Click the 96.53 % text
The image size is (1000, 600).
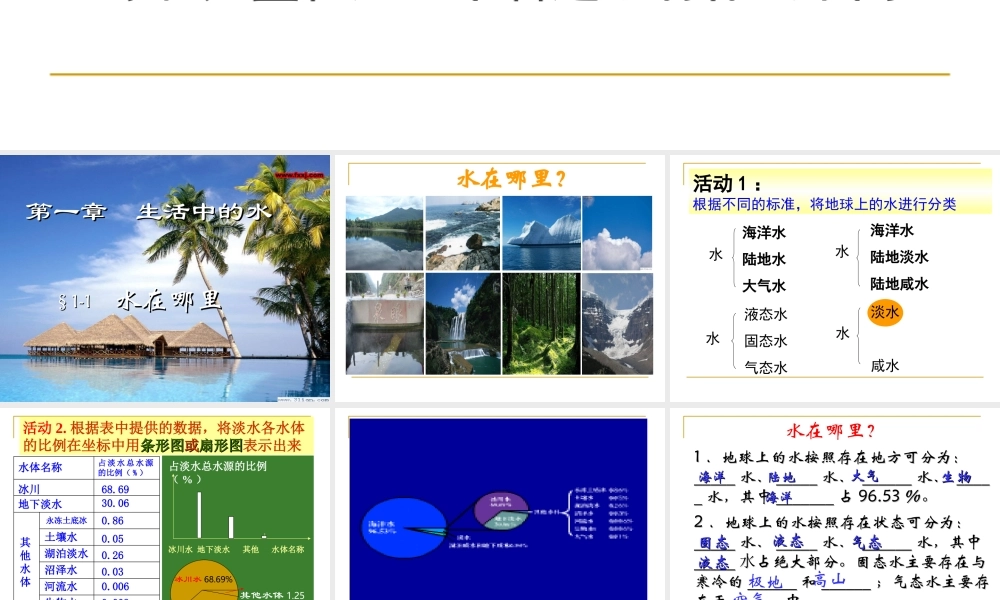click(891, 496)
